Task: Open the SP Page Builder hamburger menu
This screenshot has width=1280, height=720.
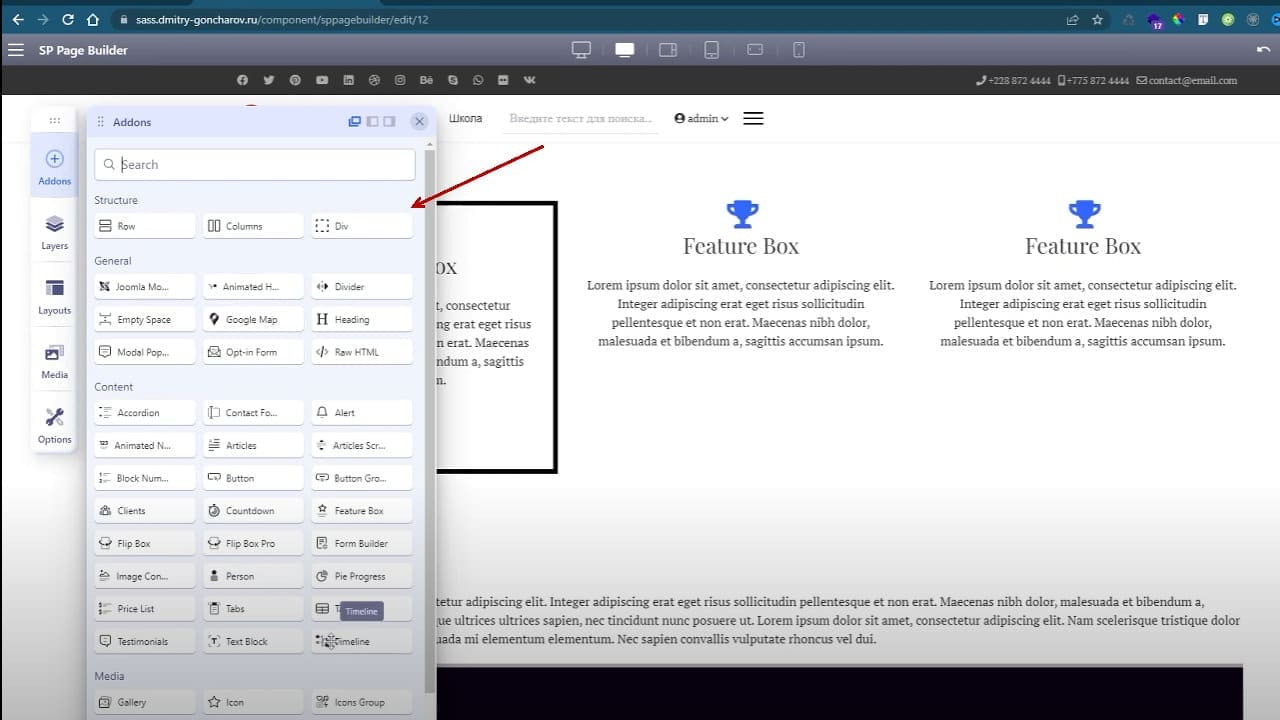Action: tap(15, 50)
